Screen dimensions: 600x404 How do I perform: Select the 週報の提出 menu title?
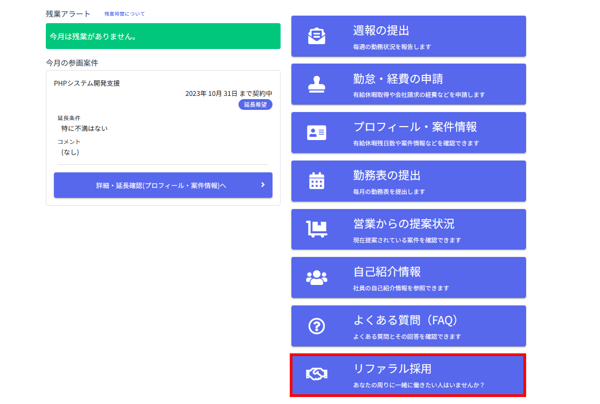[x=381, y=31]
